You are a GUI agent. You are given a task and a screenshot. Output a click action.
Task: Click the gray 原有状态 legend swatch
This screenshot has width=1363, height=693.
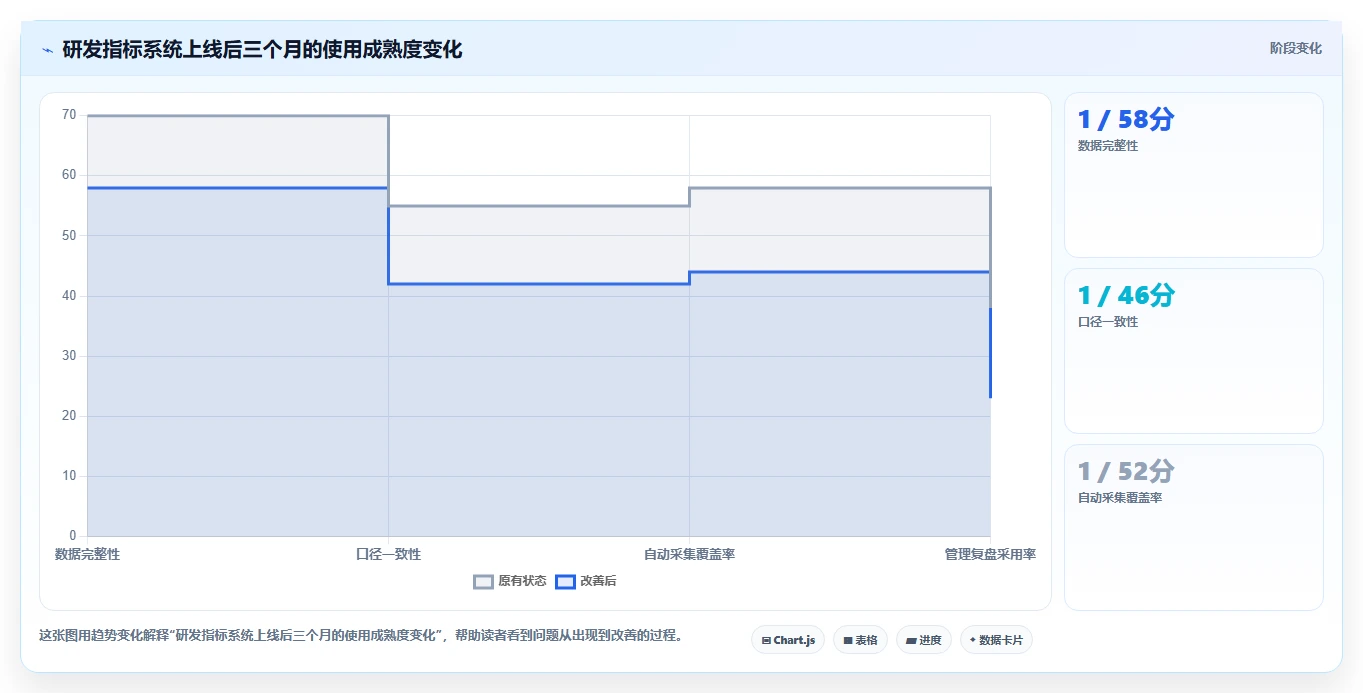(x=484, y=581)
